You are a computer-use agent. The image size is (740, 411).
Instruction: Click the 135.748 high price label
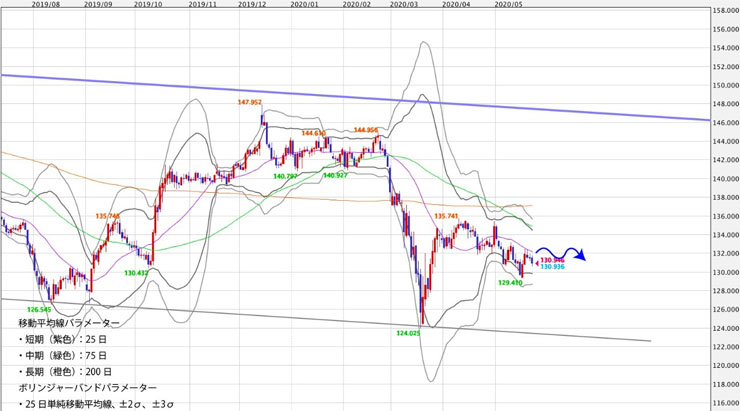coord(108,216)
